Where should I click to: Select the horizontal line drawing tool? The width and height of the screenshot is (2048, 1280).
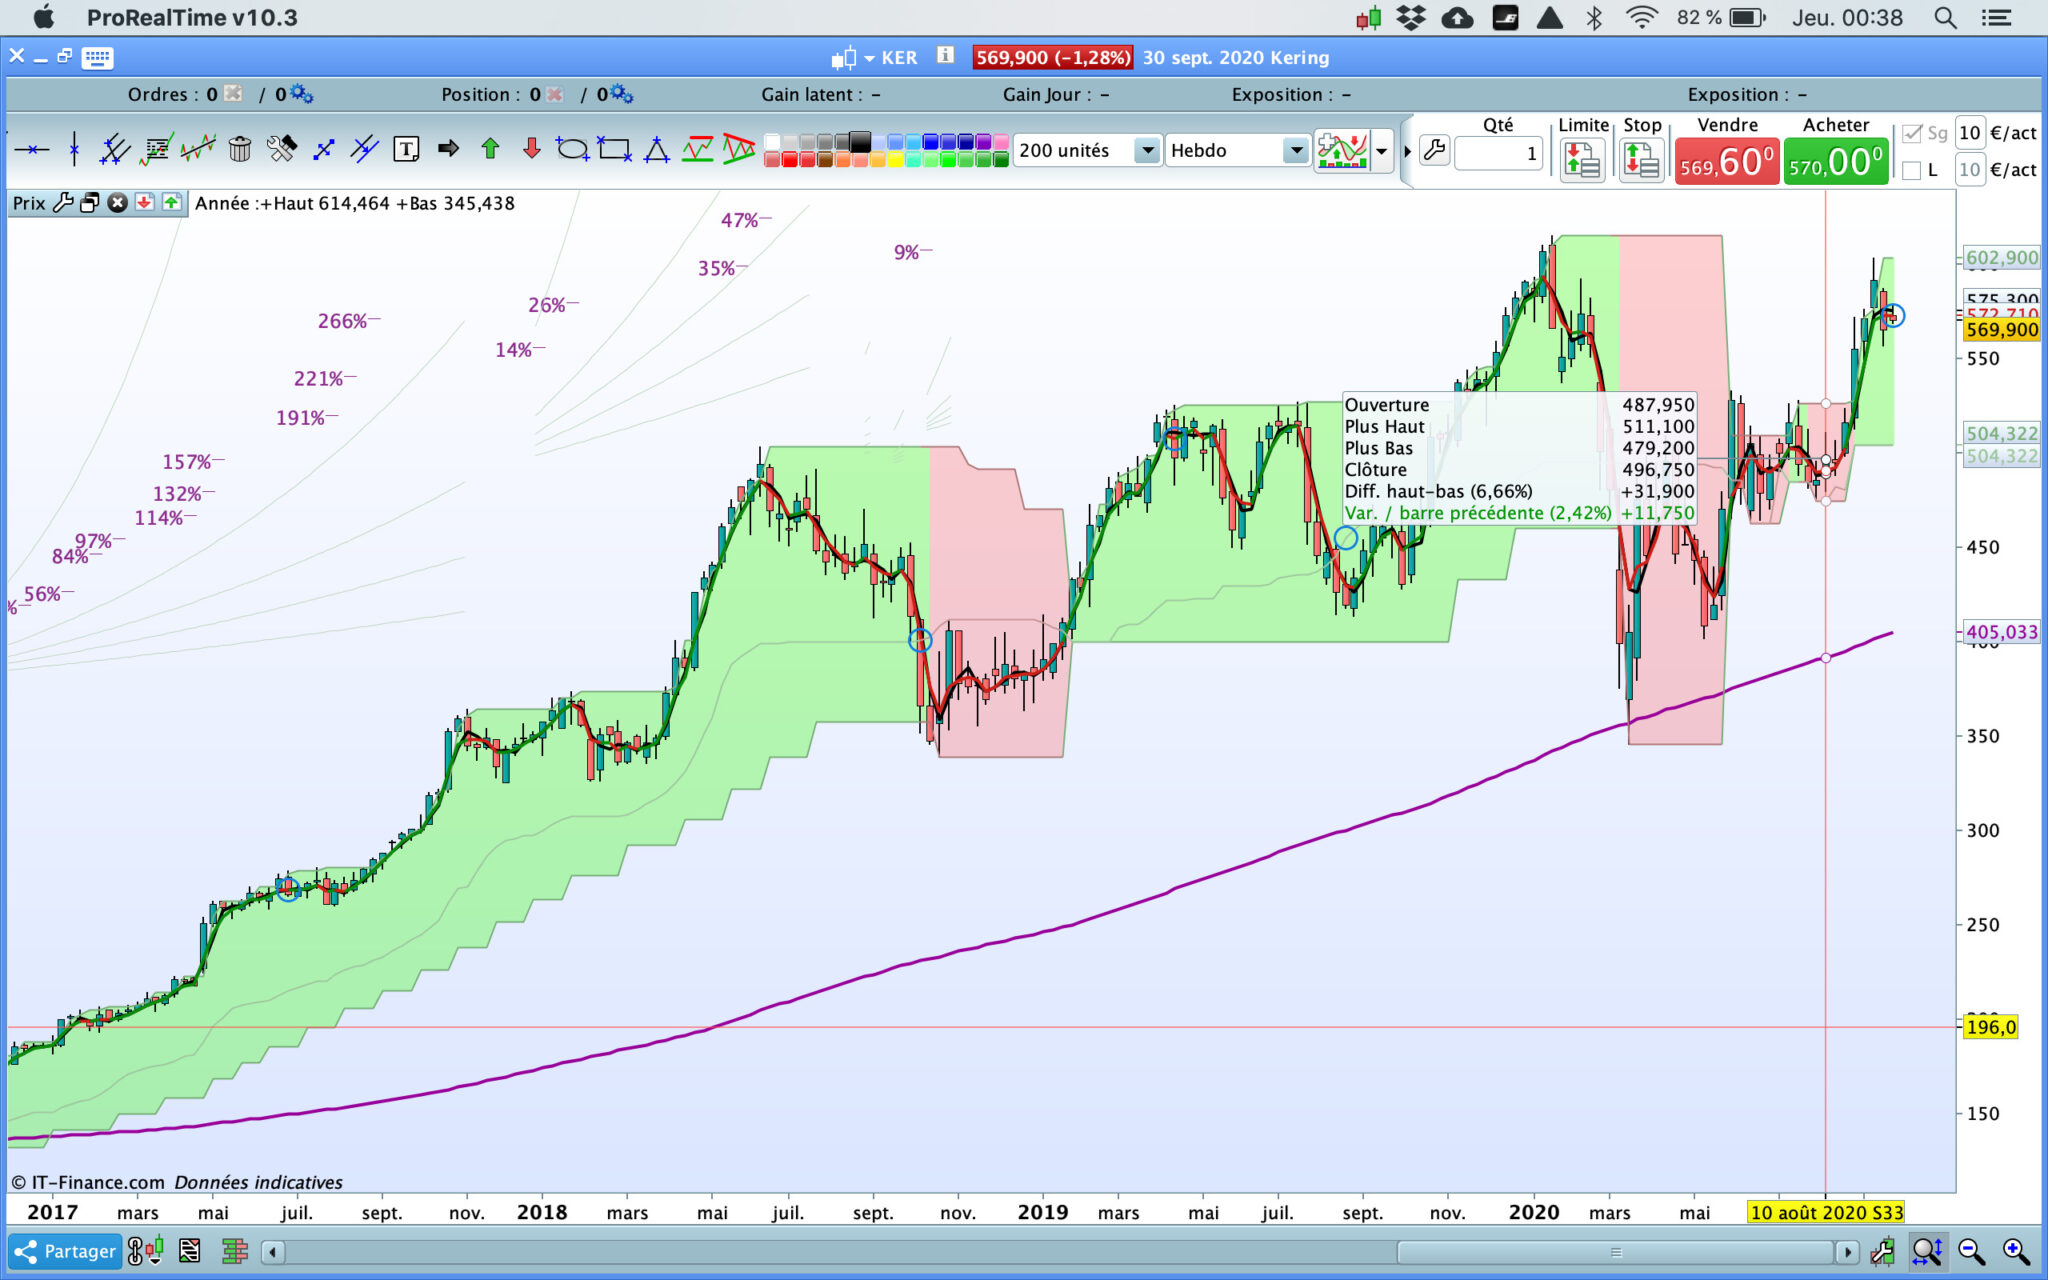click(x=32, y=150)
